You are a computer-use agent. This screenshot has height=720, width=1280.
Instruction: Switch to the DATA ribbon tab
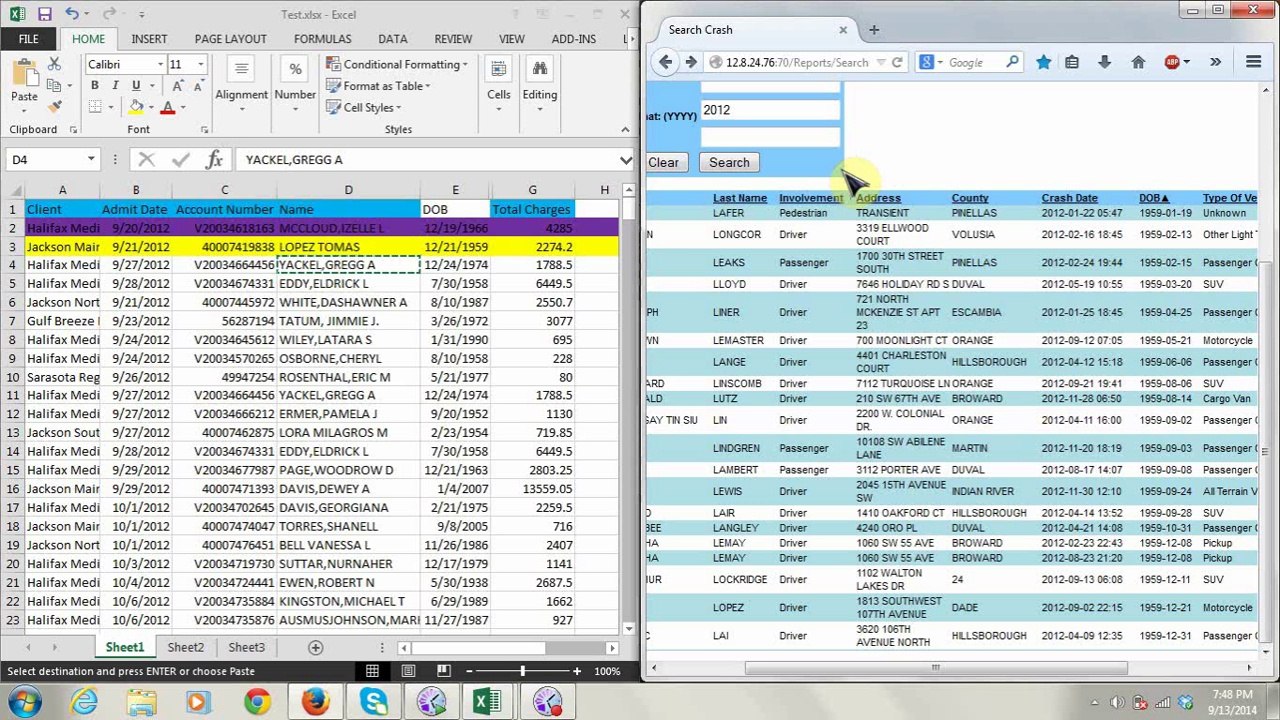tap(393, 39)
